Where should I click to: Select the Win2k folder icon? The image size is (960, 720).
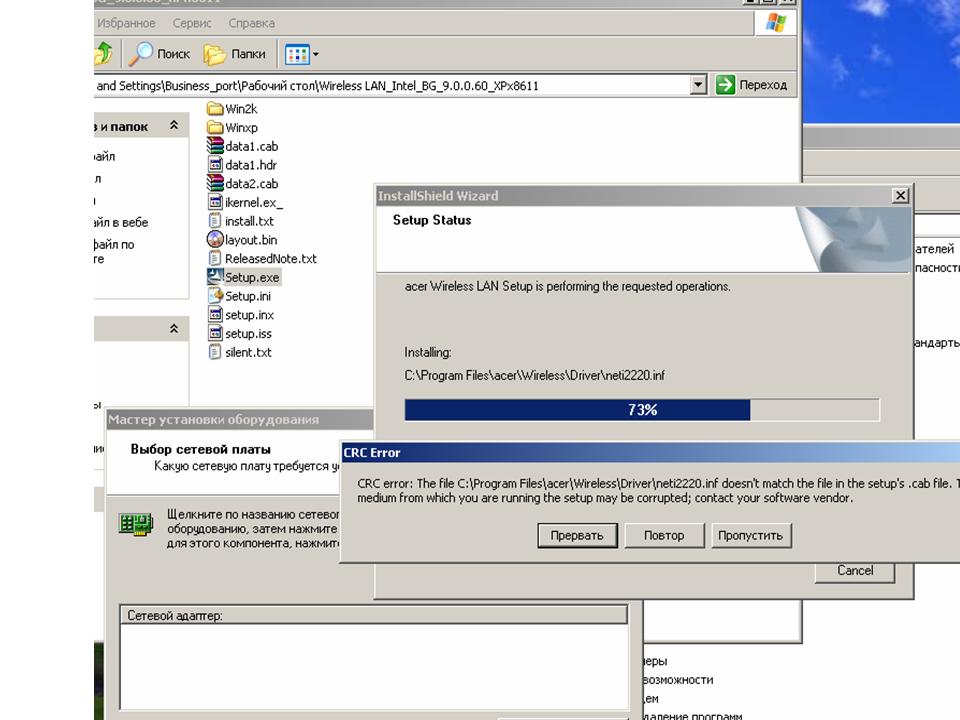(215, 109)
